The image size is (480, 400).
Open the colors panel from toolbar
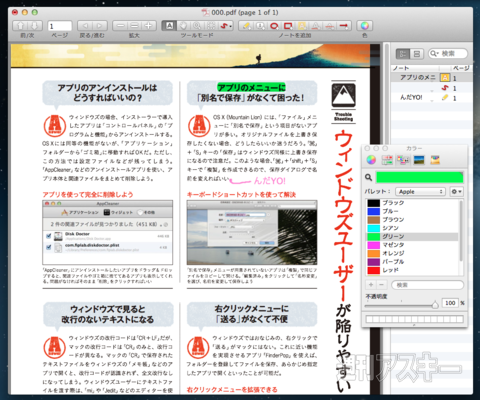364,26
